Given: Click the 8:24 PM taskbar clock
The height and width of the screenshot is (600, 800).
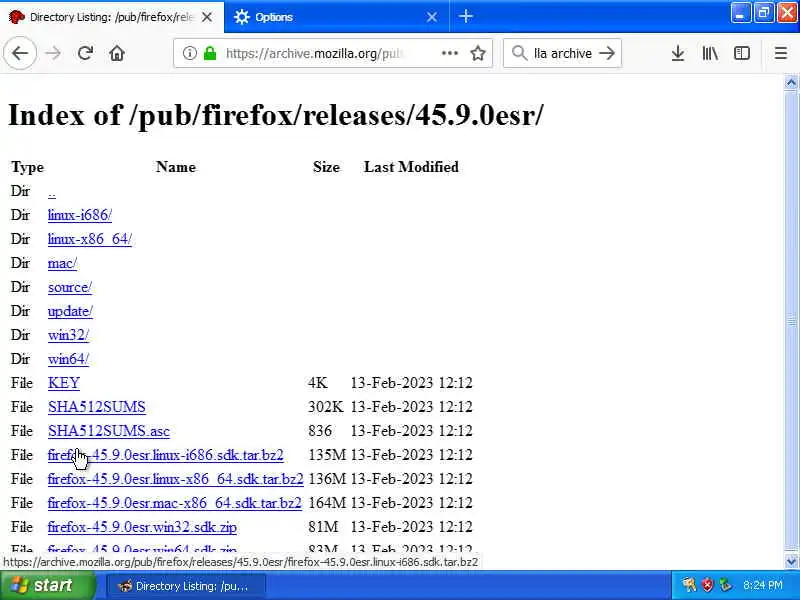Looking at the screenshot, I should tap(763, 585).
